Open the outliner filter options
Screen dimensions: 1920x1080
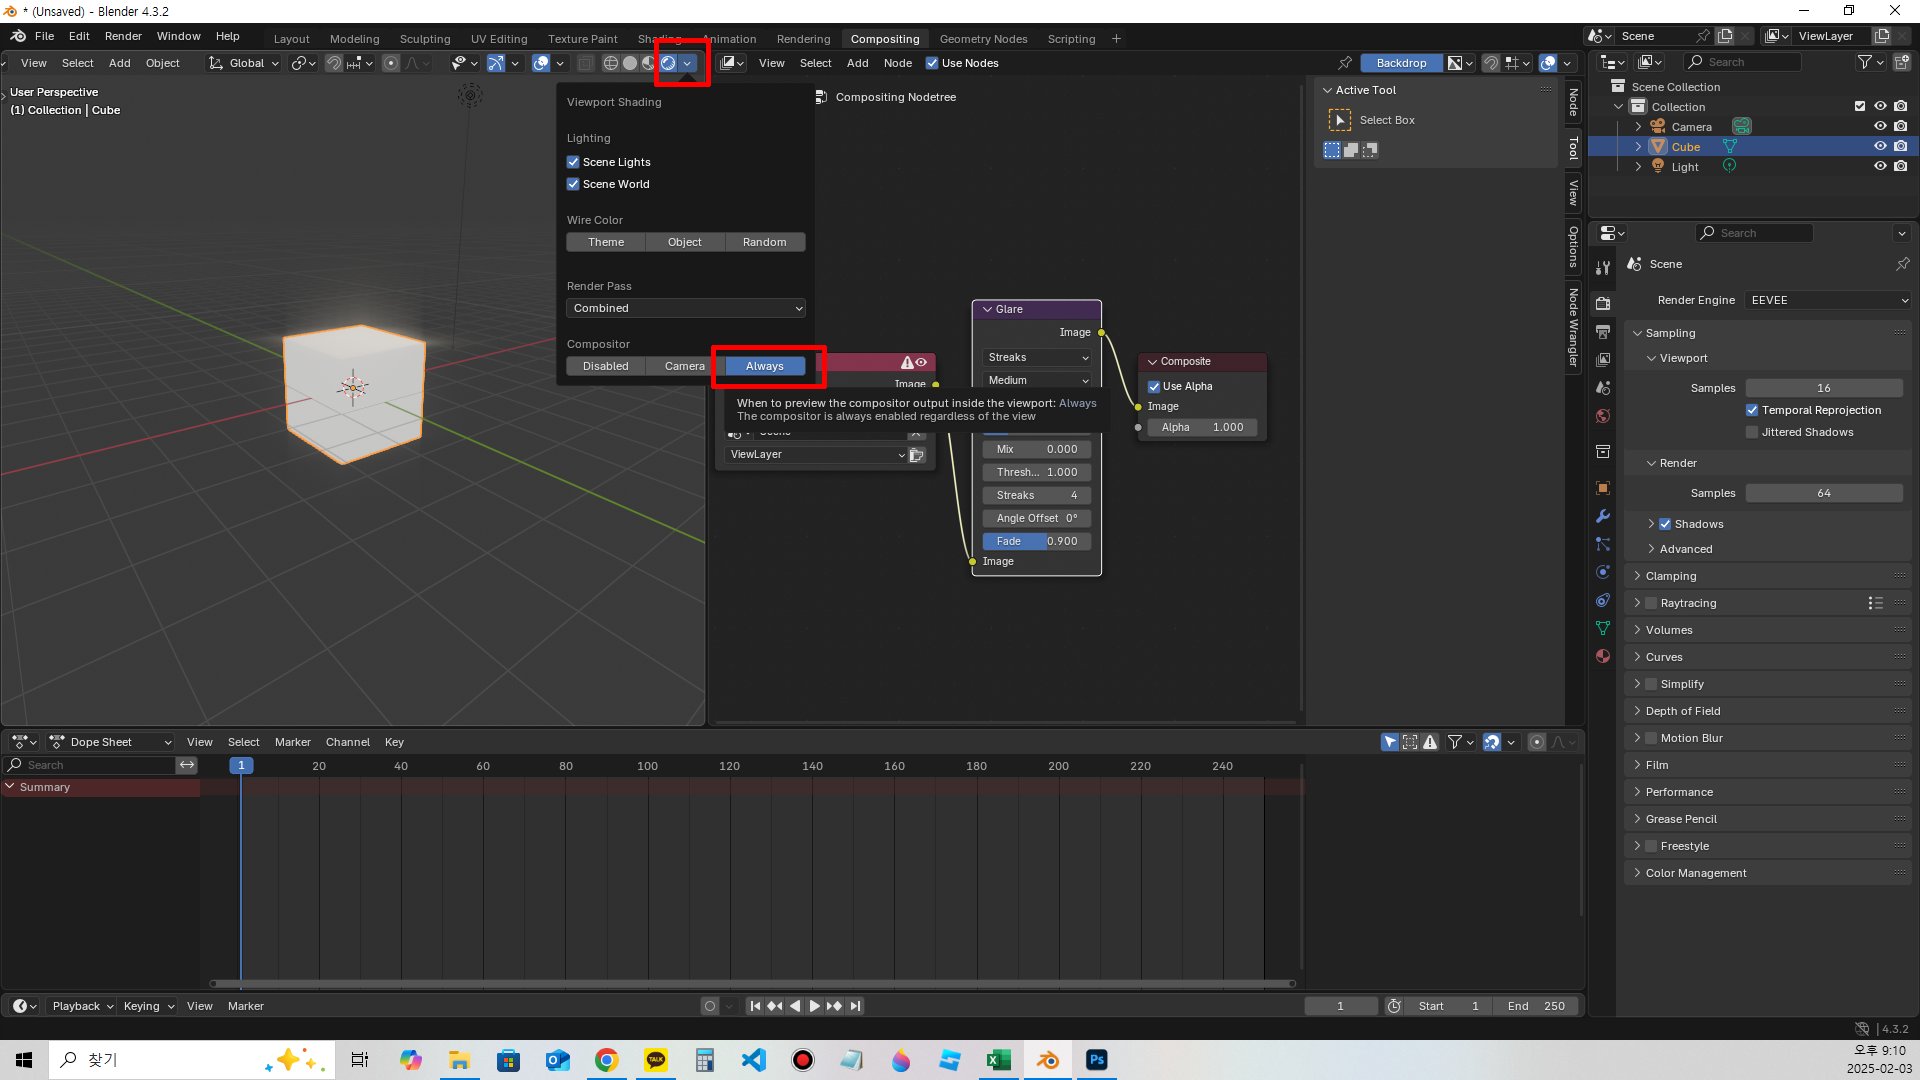tap(1870, 62)
